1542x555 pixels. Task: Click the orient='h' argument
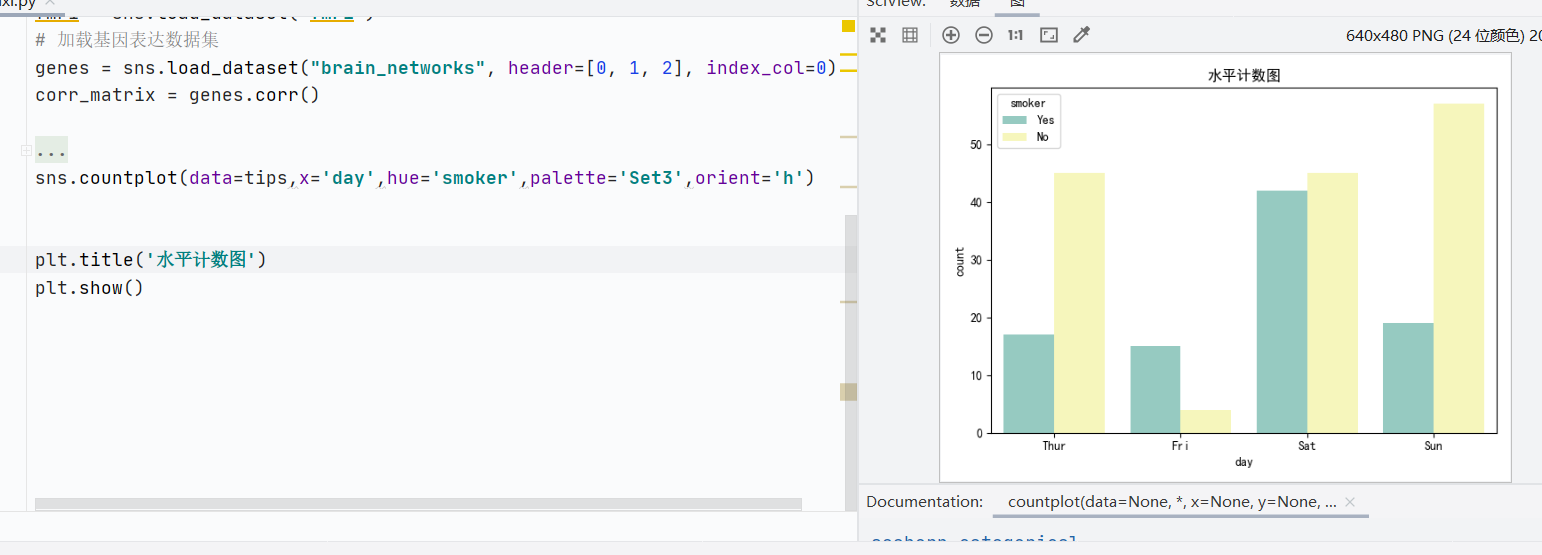[x=750, y=179]
